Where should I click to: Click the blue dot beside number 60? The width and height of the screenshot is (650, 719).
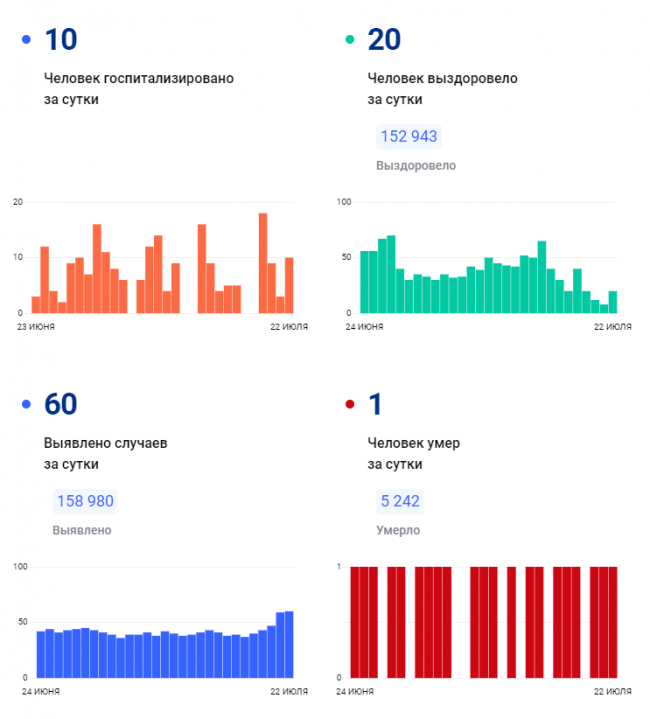[x=26, y=405]
